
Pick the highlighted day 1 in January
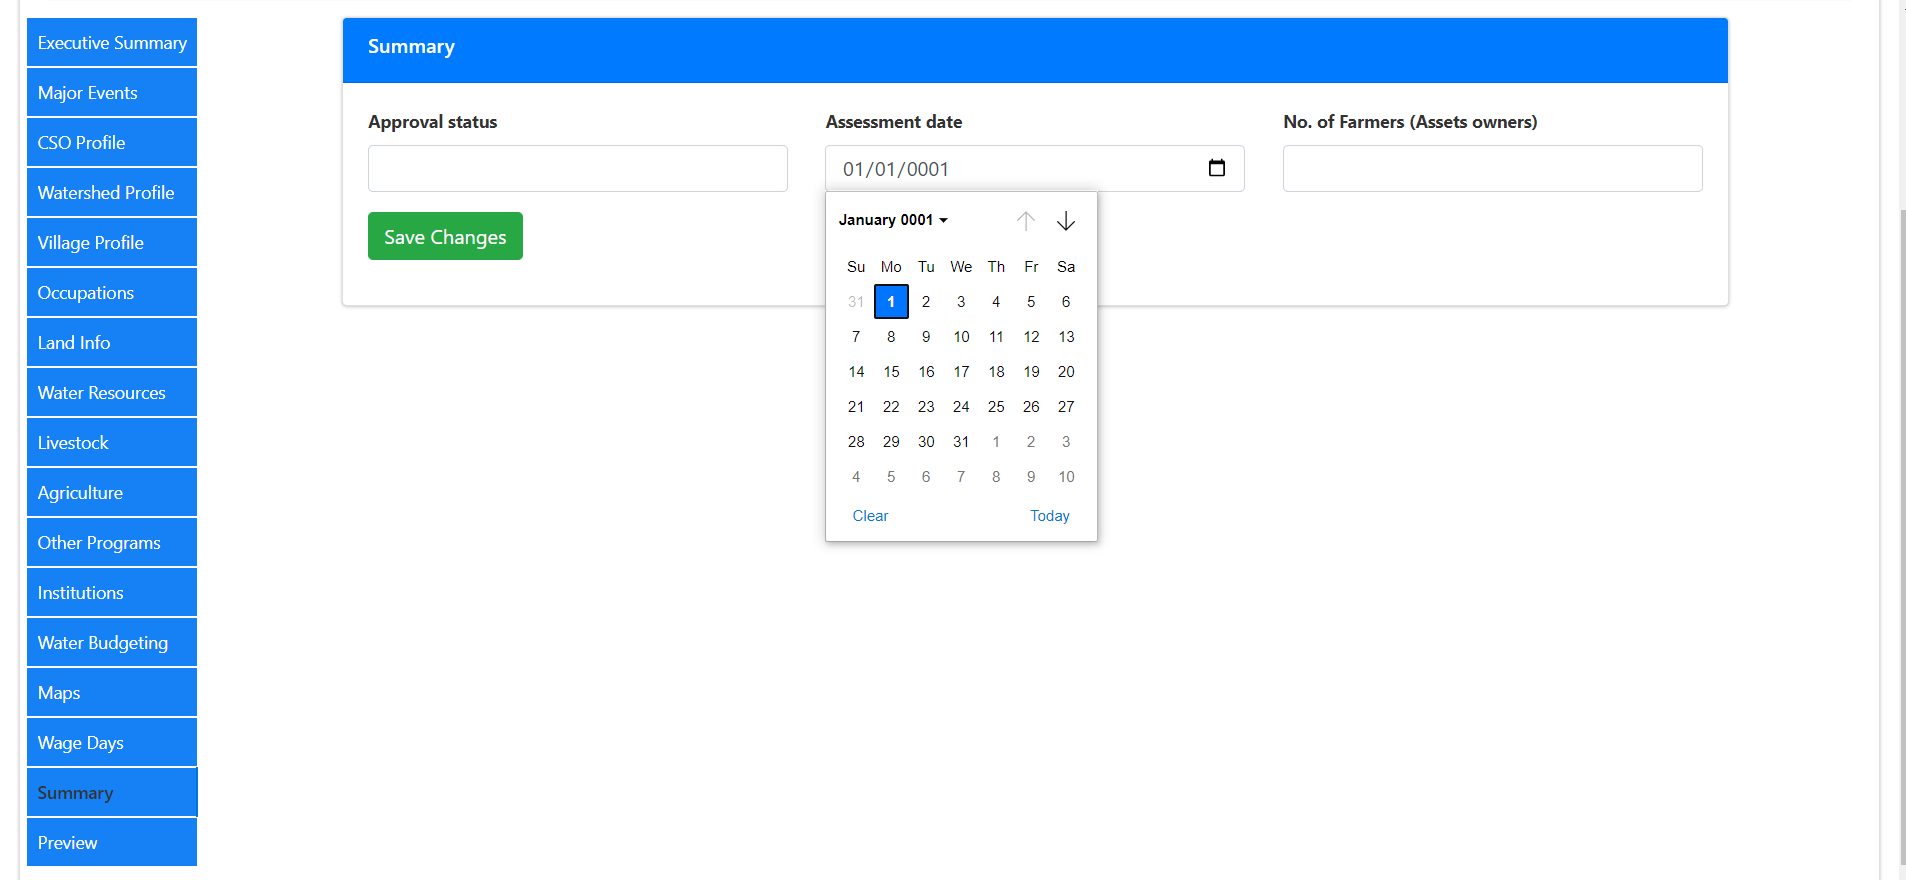pos(891,301)
